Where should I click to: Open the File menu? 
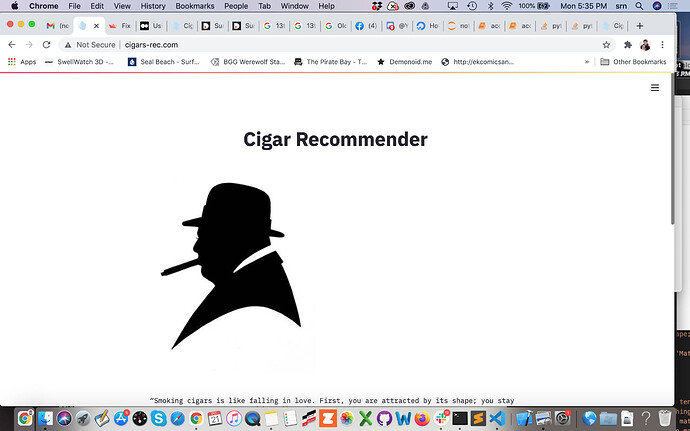point(74,6)
